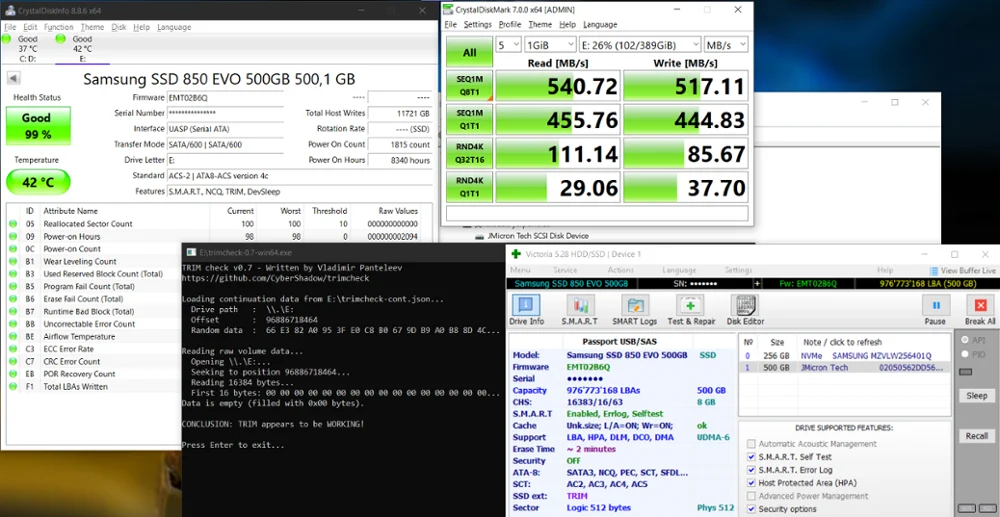
Task: Click the trimcheck console title bar icon
Action: pos(189,252)
